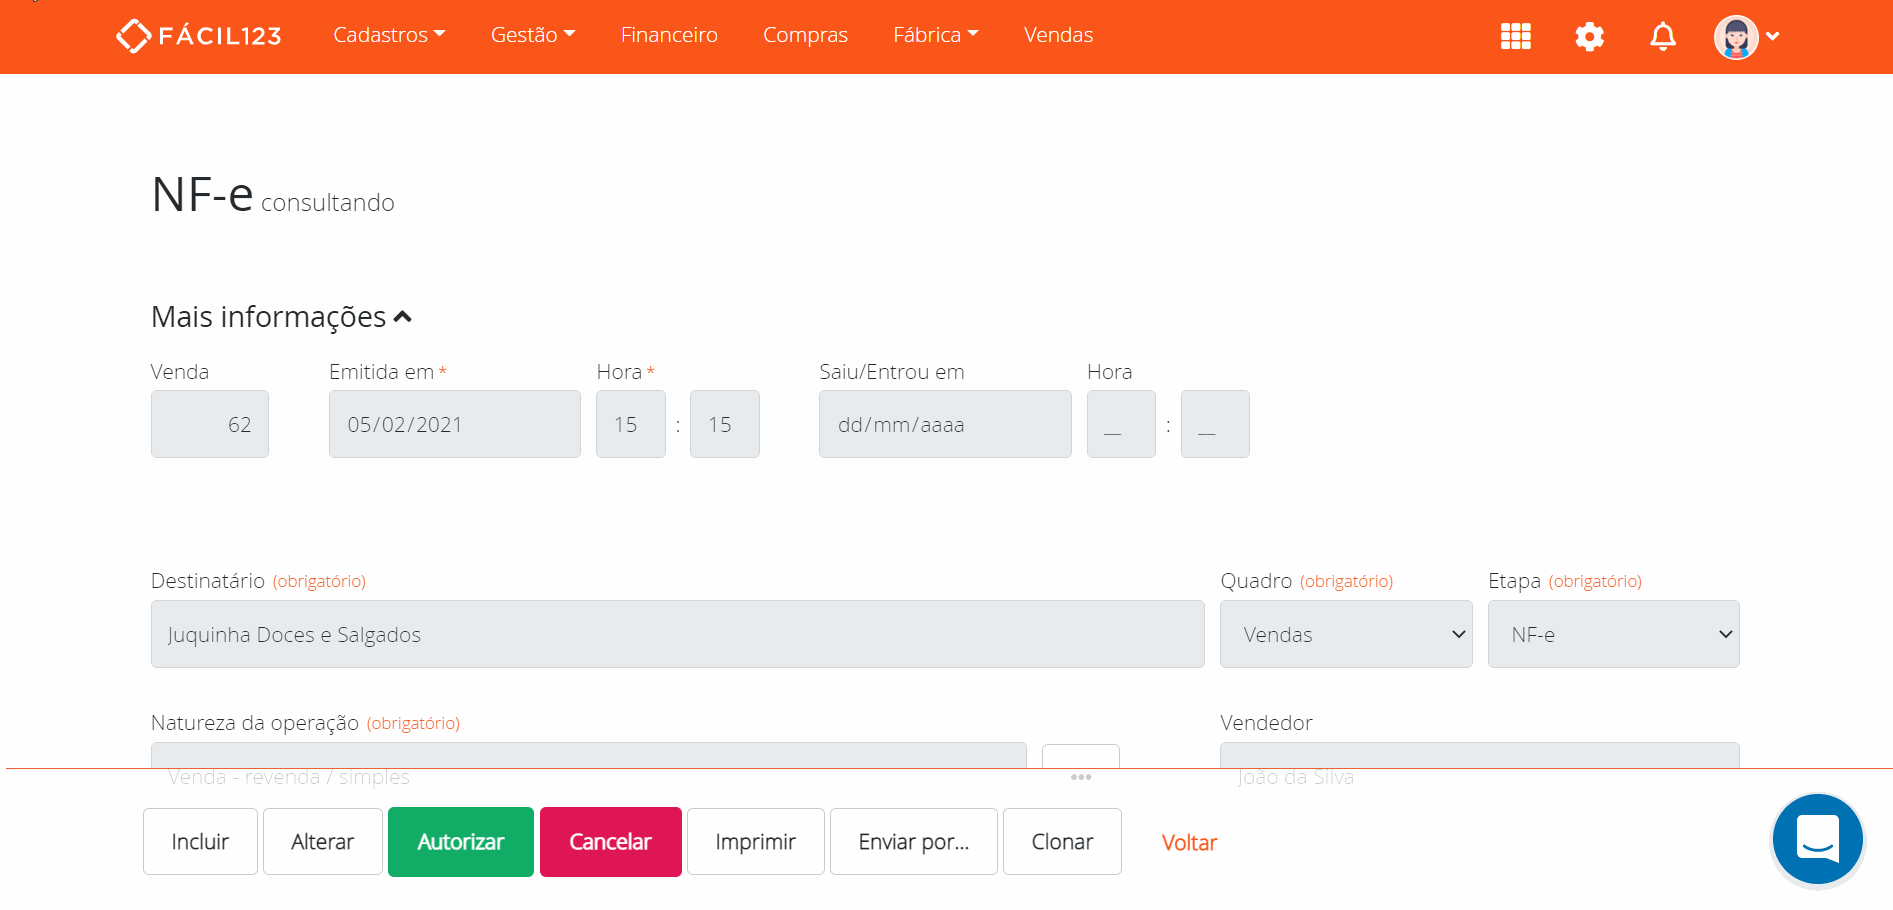
Task: Click the Venda field showing 62
Action: click(x=210, y=424)
